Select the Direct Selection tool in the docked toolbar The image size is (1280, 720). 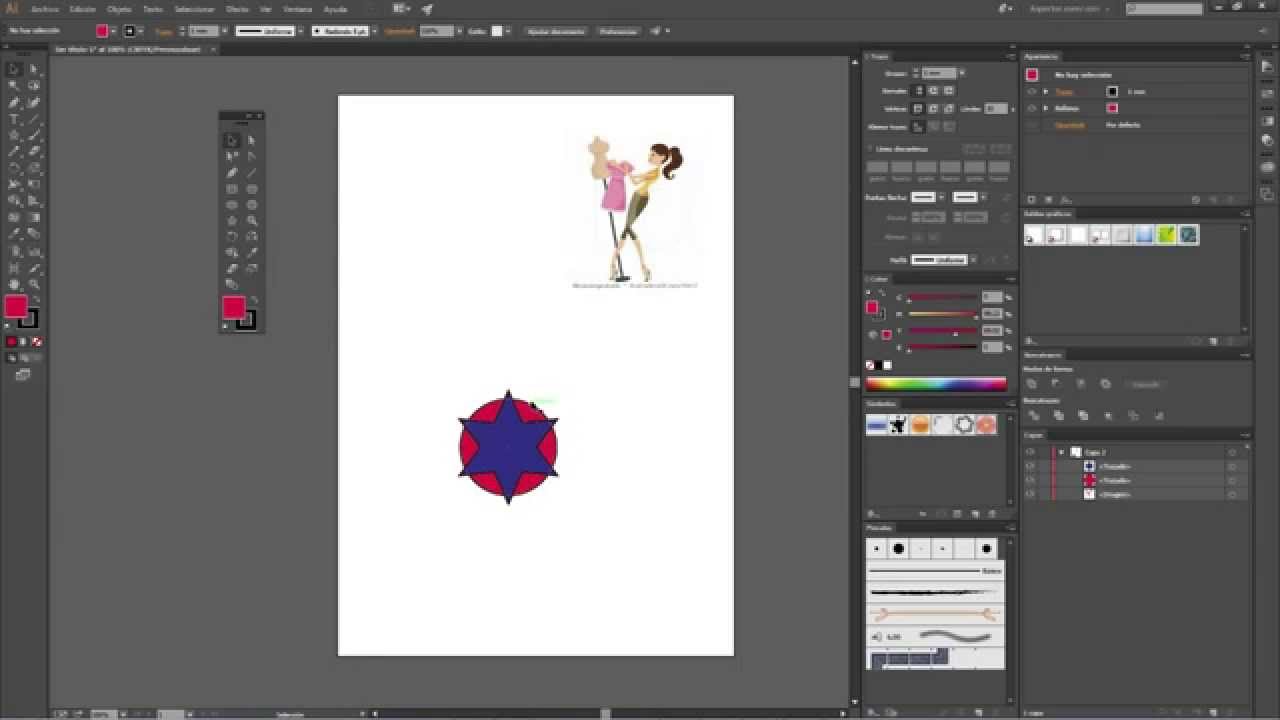pos(34,69)
